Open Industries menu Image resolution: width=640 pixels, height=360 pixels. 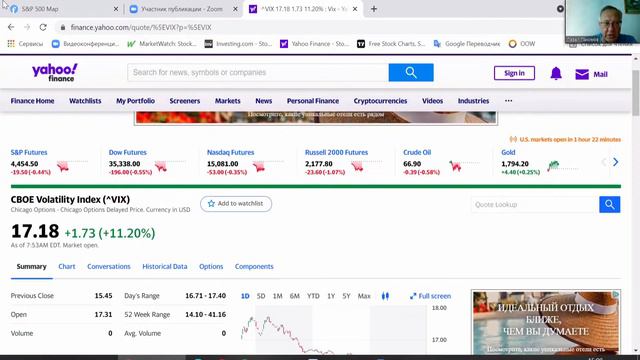tap(473, 101)
